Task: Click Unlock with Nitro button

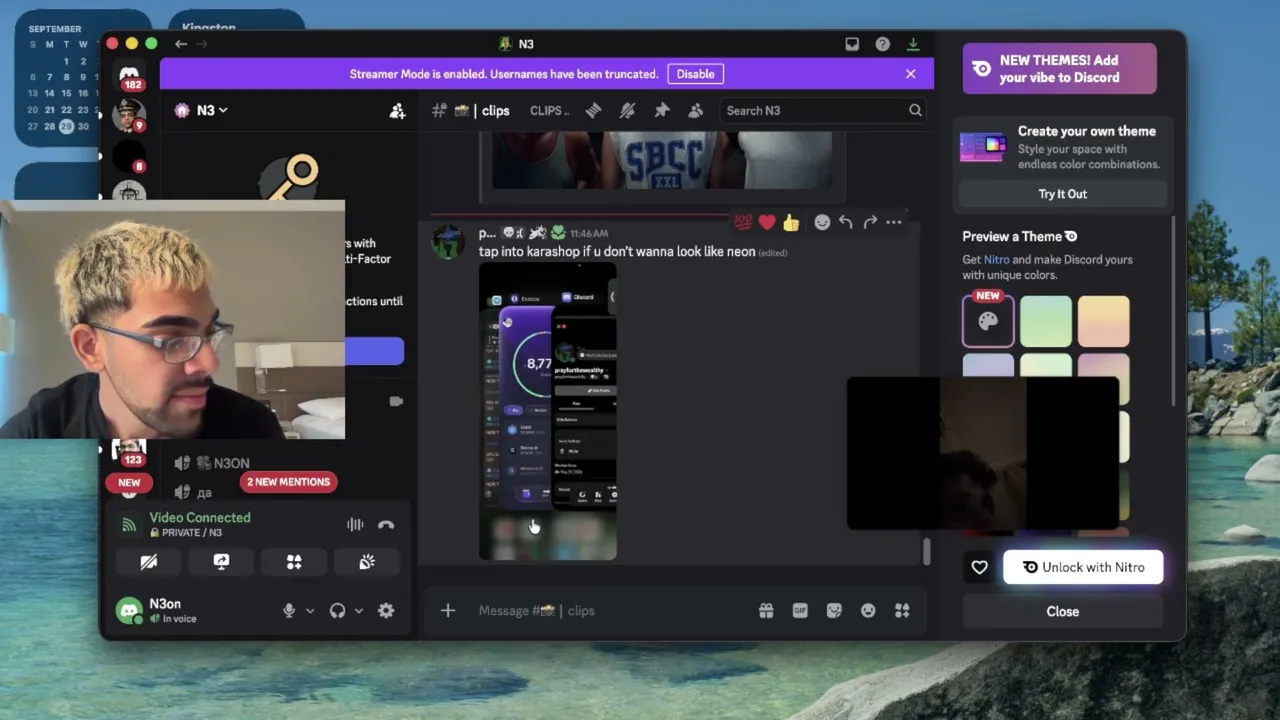Action: coord(1083,567)
